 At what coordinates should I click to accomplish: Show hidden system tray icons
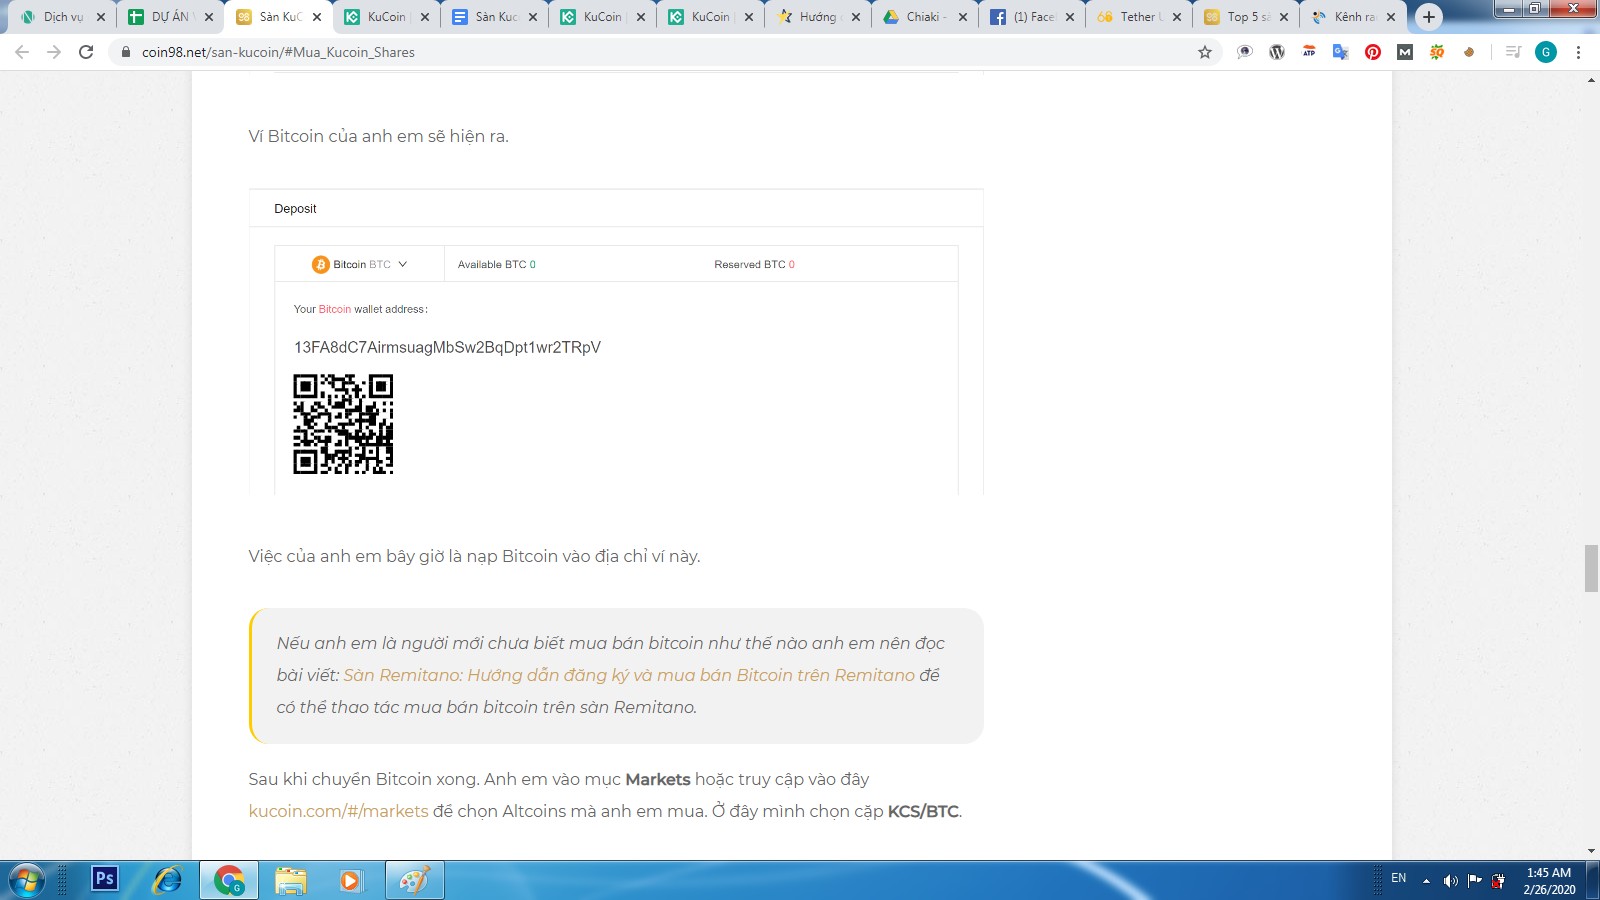(1426, 881)
